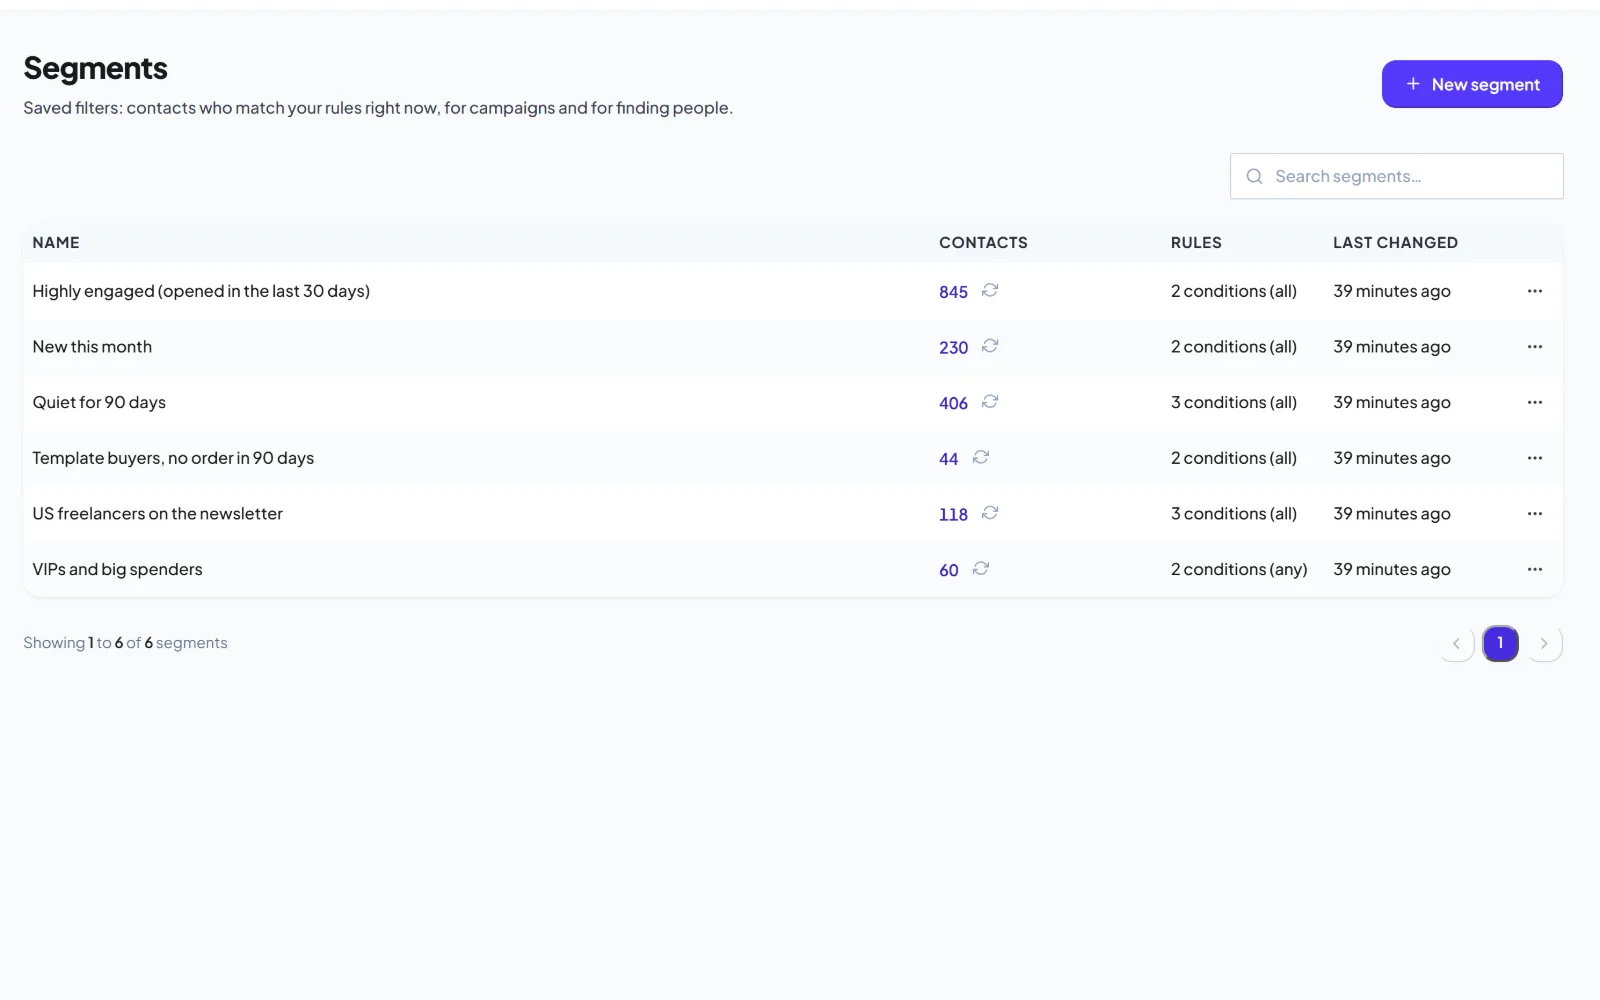Image resolution: width=1600 pixels, height=1000 pixels.
Task: Click '2 conditions (any)' for VIPs row
Action: tap(1239, 569)
